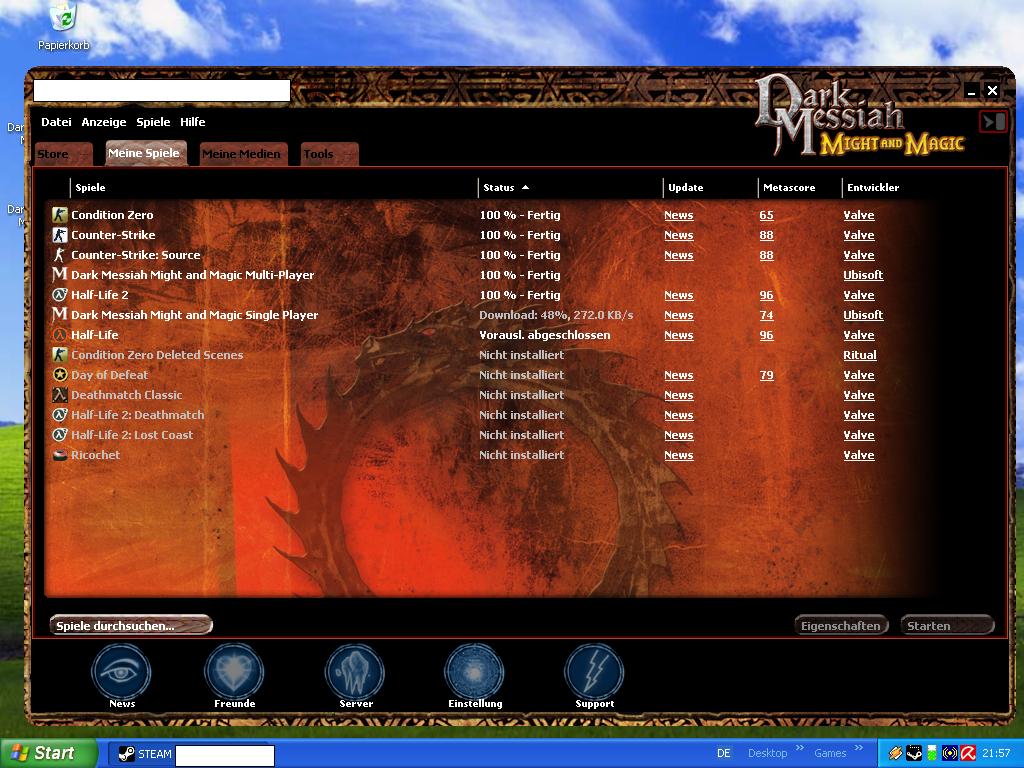Click the Half-Life orange lambda icon
Viewport: 1024px width, 768px height.
point(59,334)
